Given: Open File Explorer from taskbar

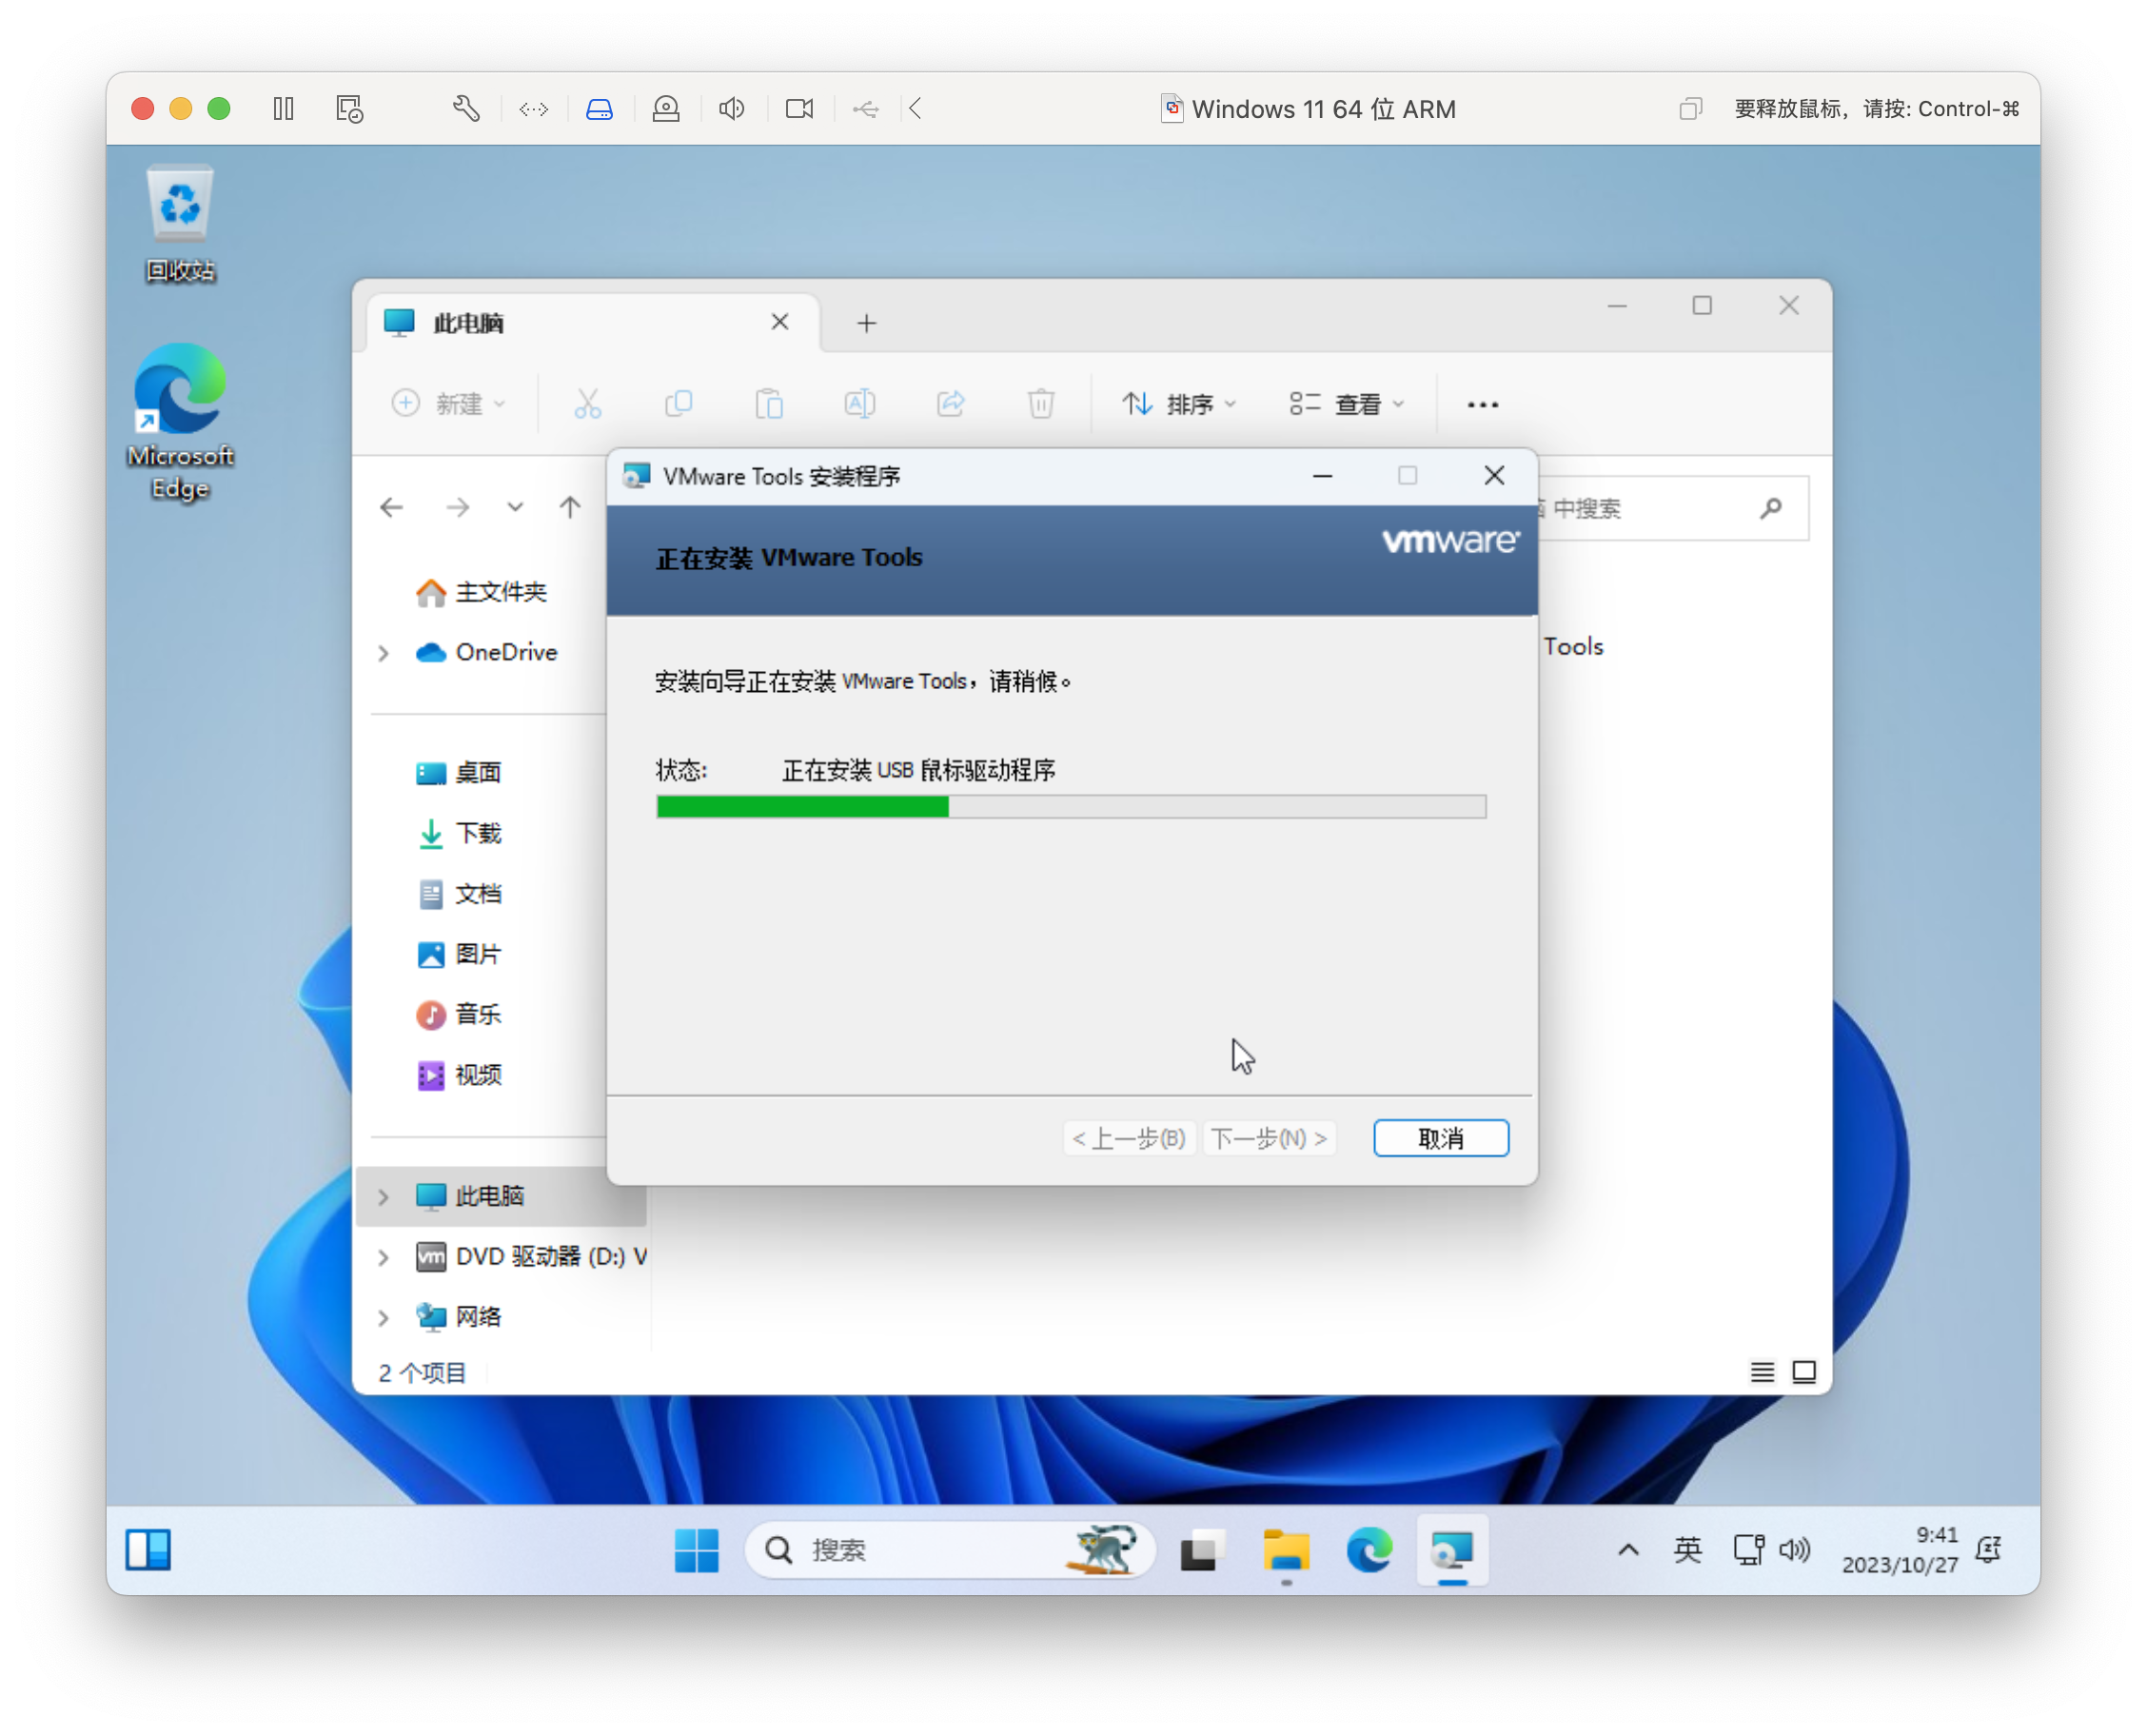Looking at the screenshot, I should pos(1285,1550).
